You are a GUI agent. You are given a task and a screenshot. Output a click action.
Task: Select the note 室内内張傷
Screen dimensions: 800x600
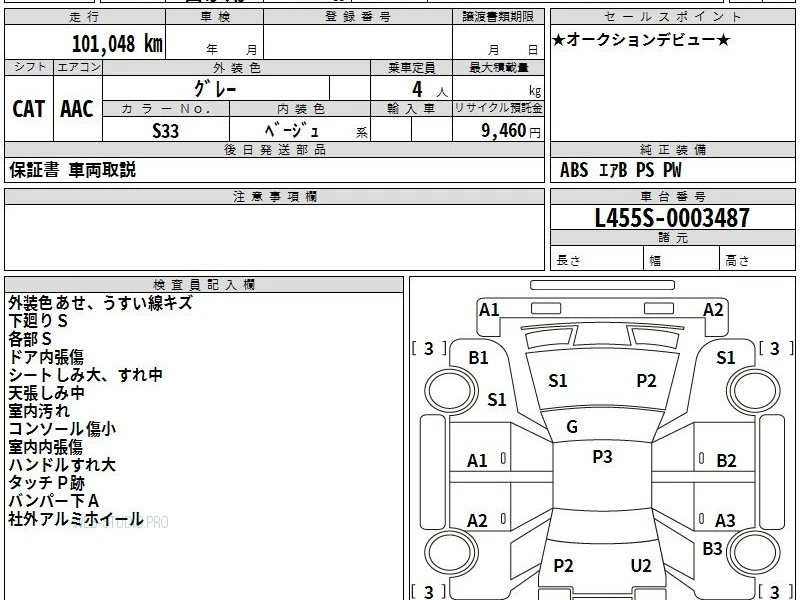point(45,447)
